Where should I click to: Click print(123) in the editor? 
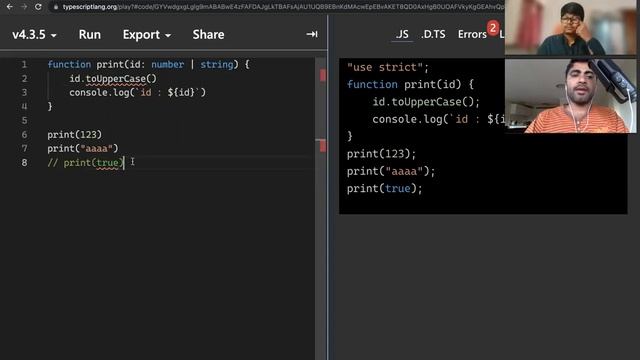coord(74,135)
